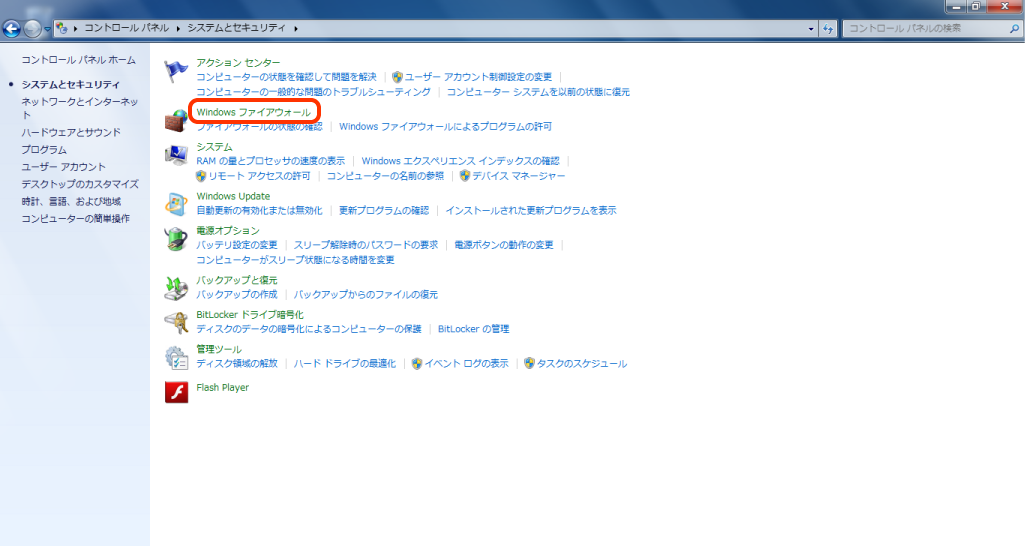Screen dimensions: 1025x546
Task: Click the BitLocker drive encryption icon
Action: tap(176, 322)
